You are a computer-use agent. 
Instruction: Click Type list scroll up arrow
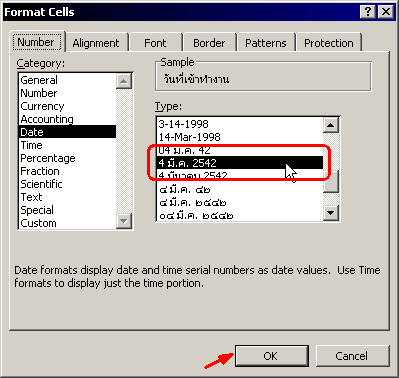(331, 125)
